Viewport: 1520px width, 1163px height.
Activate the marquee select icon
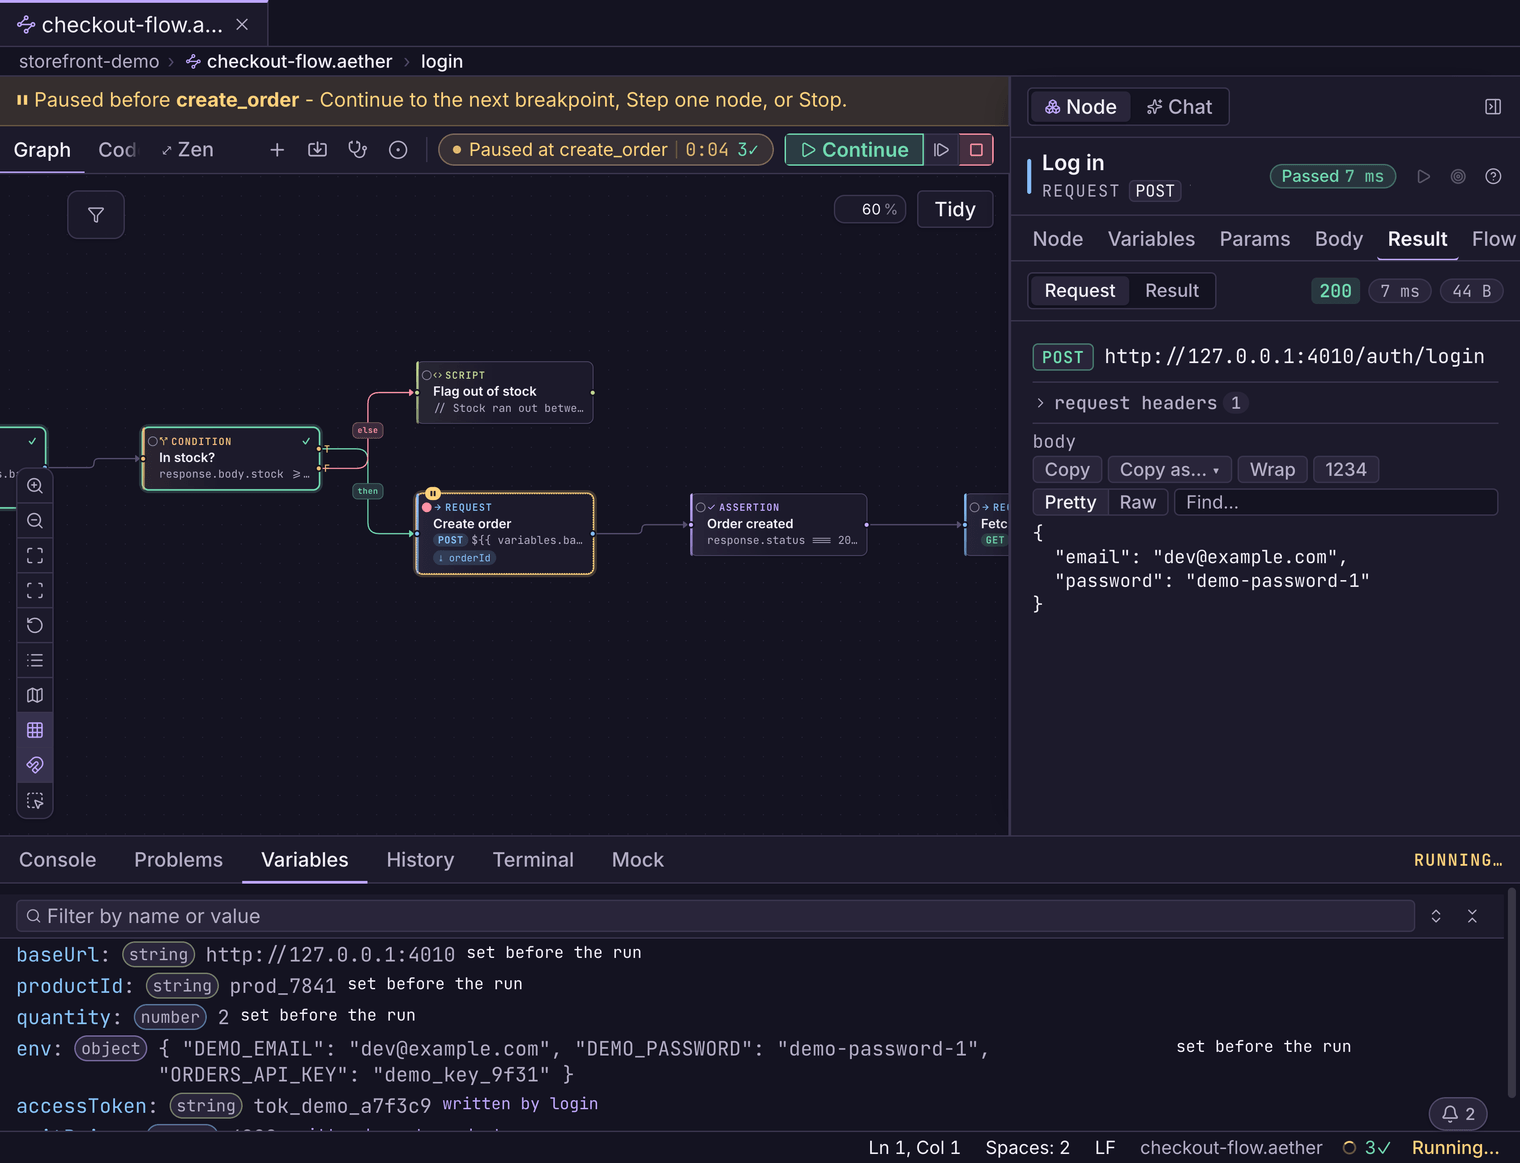click(x=35, y=801)
